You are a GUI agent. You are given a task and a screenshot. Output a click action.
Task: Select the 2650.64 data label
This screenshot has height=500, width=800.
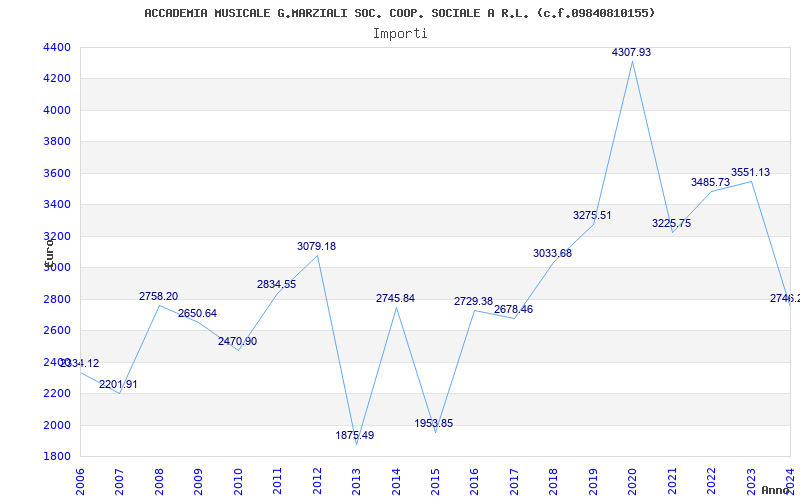pos(197,313)
